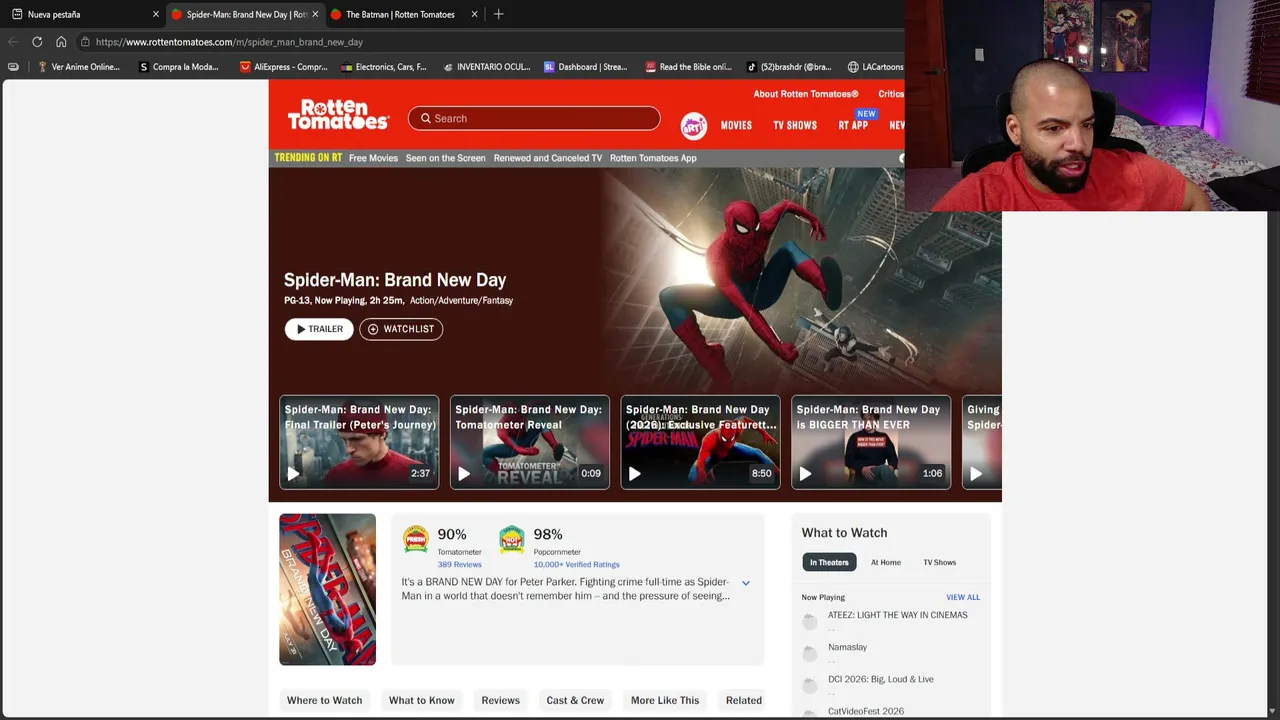Open the Compra la Moda bookmark
Image resolution: width=1280 pixels, height=720 pixels.
coord(179,67)
